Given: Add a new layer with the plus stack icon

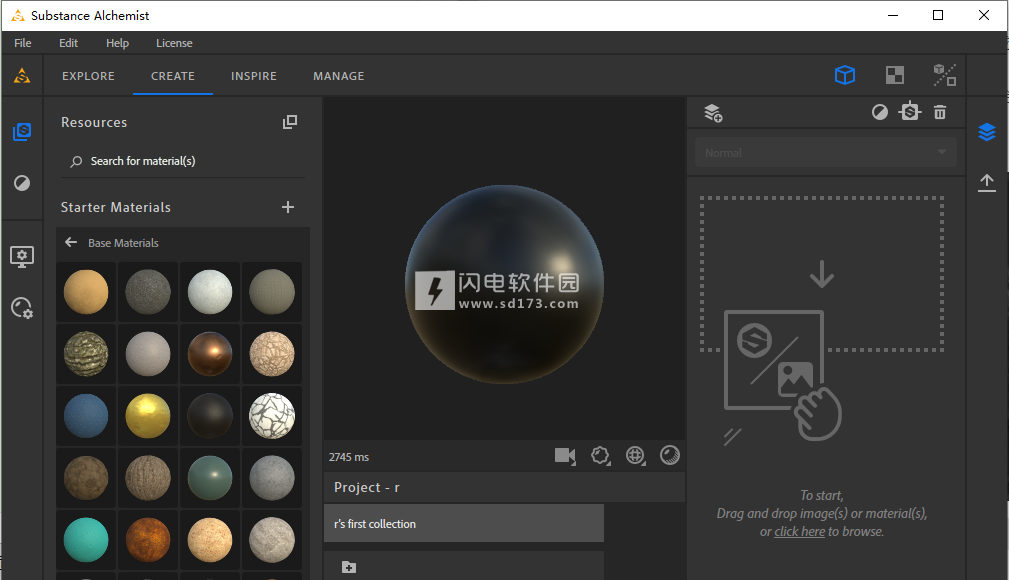Looking at the screenshot, I should (x=713, y=113).
